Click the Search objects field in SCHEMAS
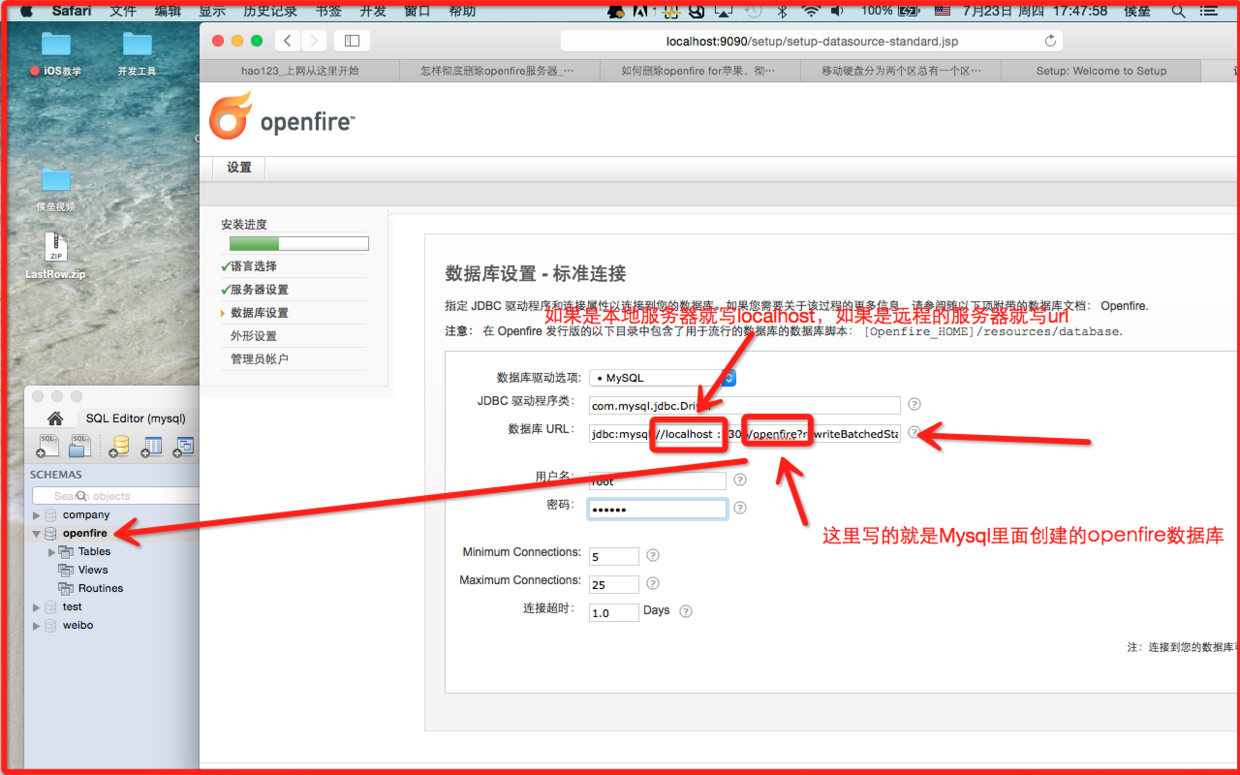1240x775 pixels. pyautogui.click(x=115, y=496)
